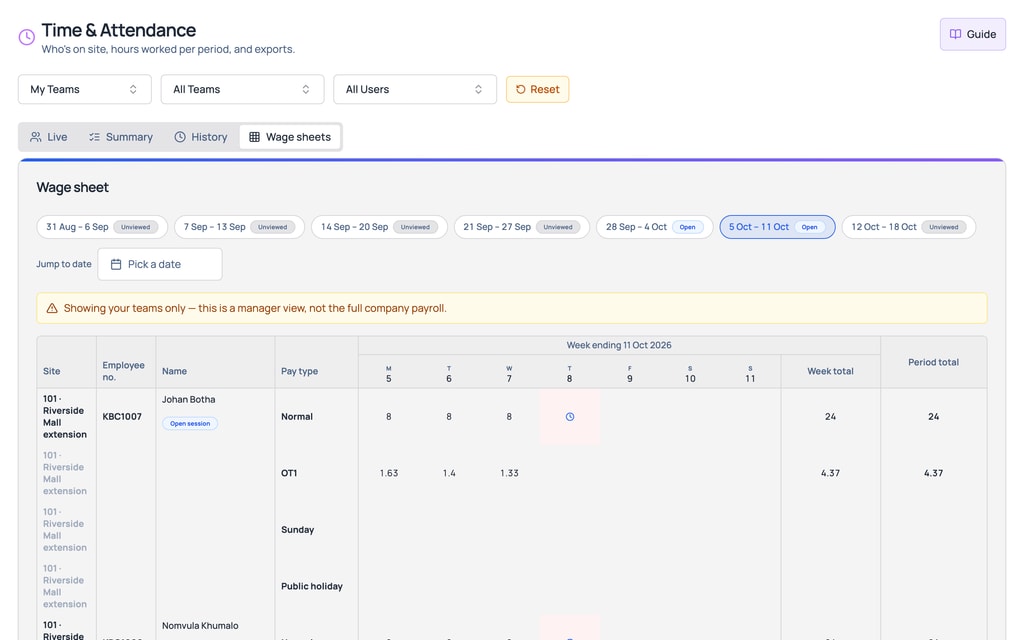
Task: Click the name Johan Botha
Action: [189, 400]
